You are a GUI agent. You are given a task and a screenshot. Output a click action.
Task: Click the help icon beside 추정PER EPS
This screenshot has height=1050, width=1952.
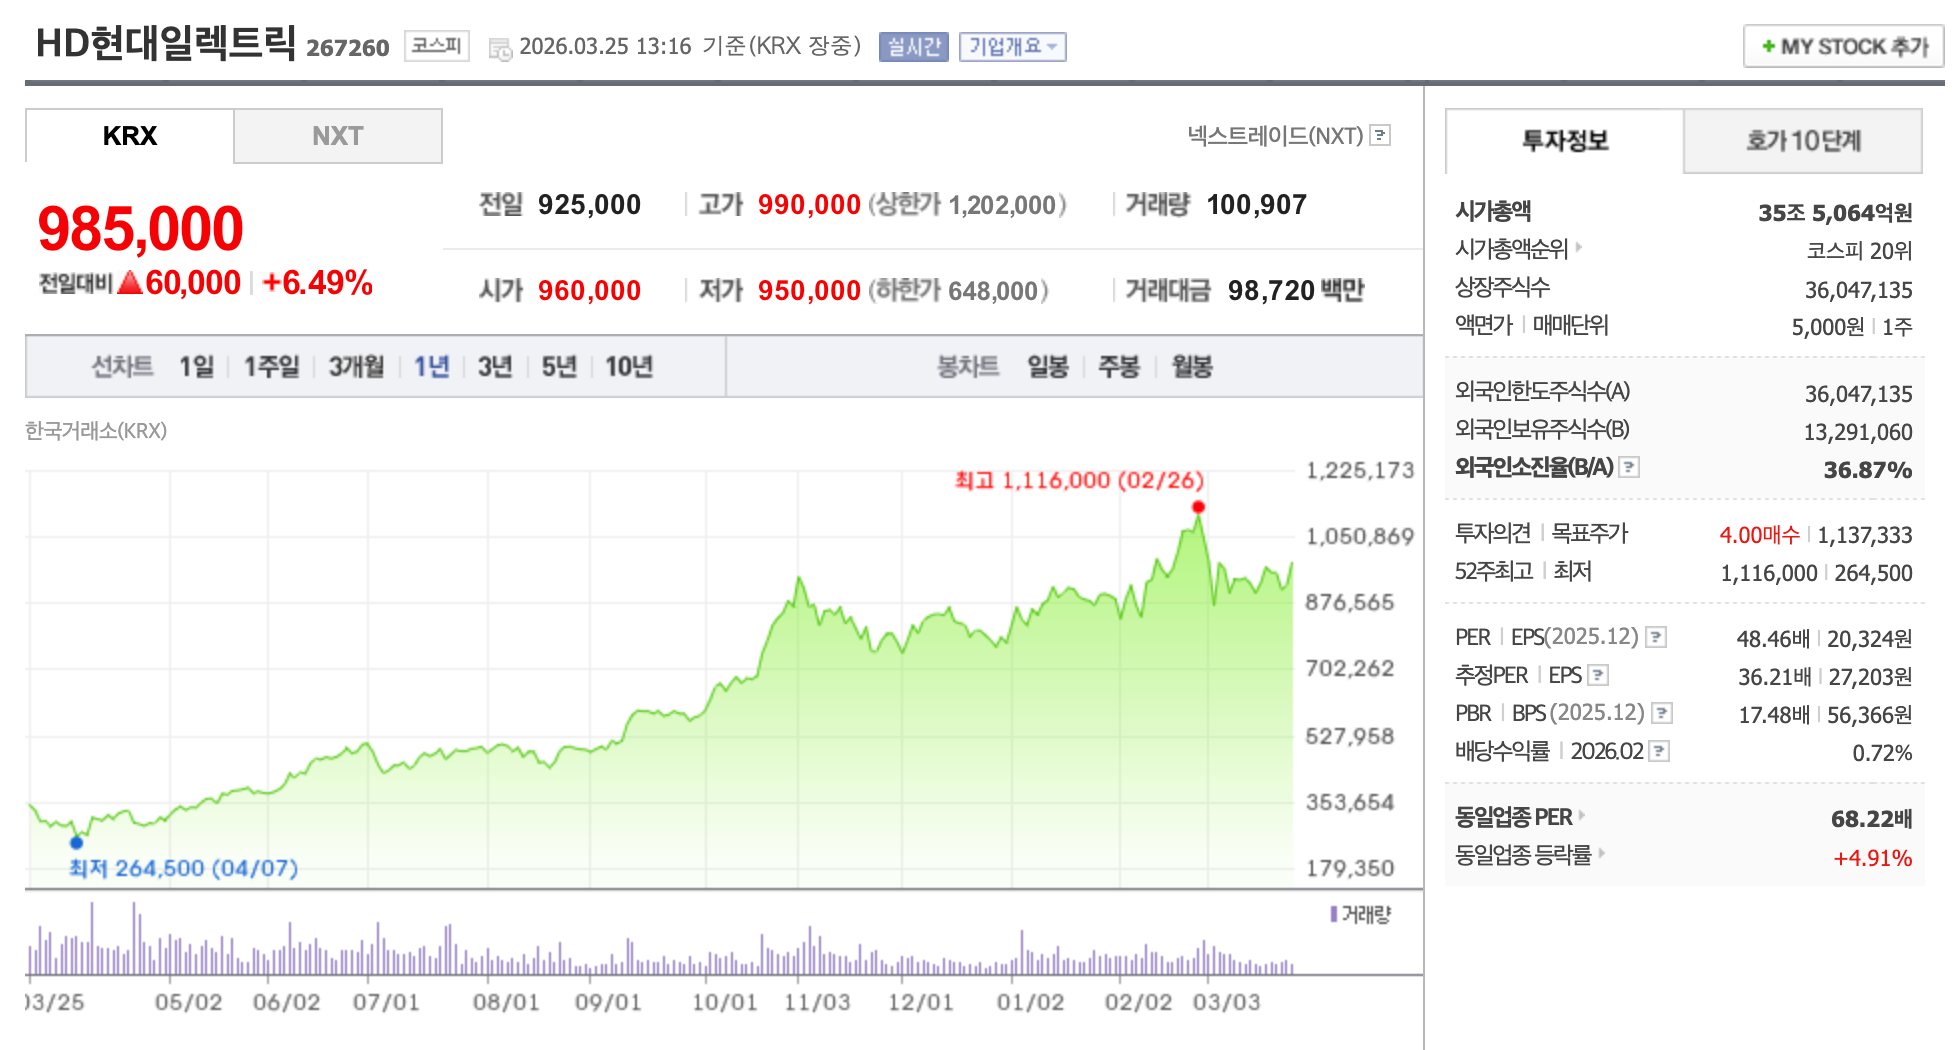1598,675
